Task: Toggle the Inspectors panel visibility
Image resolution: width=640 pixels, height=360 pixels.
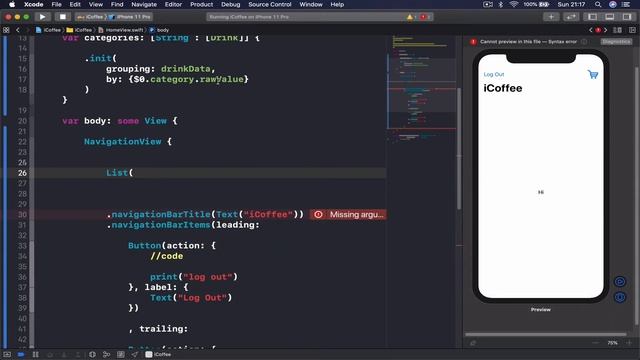Action: pyautogui.click(x=627, y=17)
